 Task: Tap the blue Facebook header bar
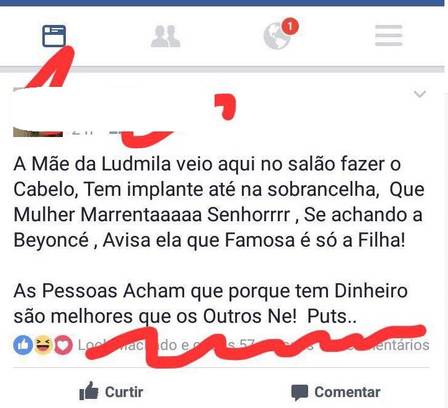(222, 3)
